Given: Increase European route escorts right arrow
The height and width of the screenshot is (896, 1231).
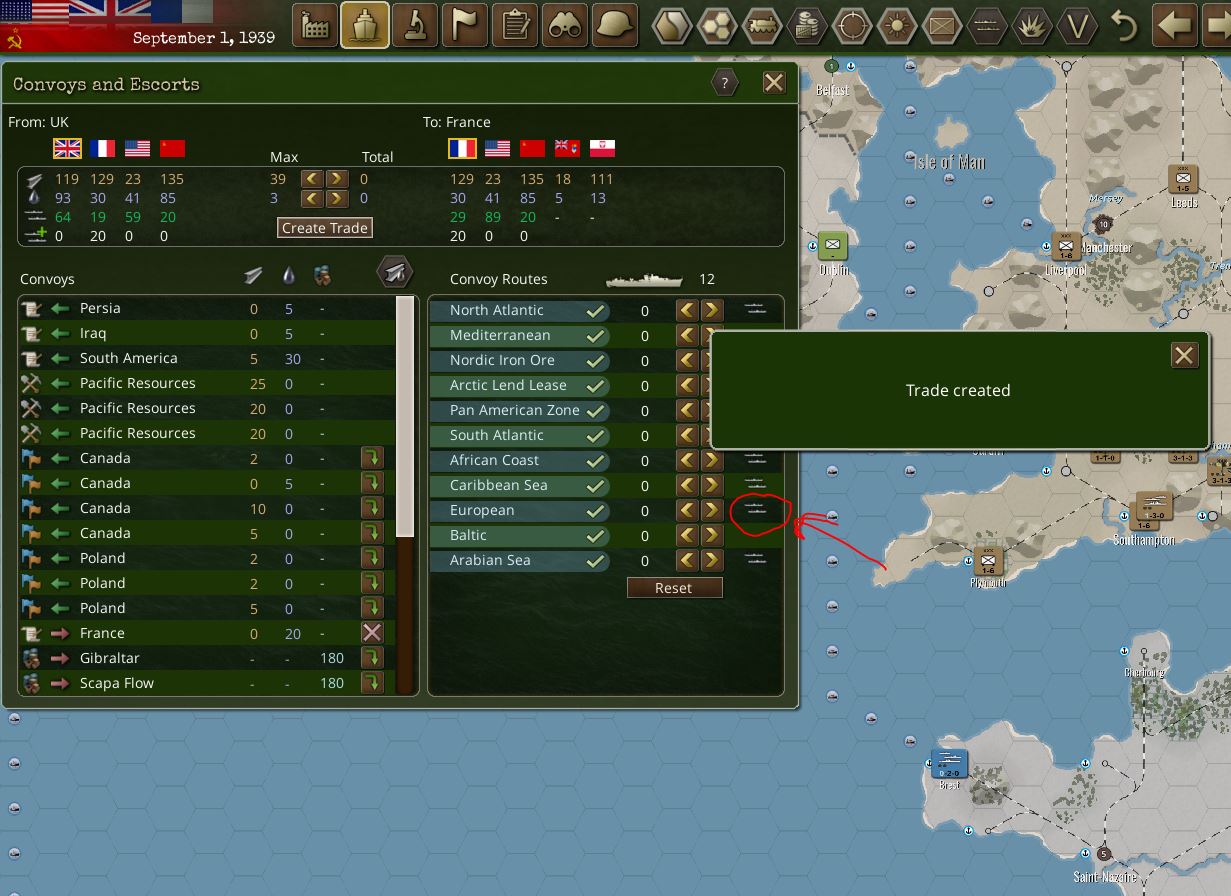Looking at the screenshot, I should (x=711, y=510).
